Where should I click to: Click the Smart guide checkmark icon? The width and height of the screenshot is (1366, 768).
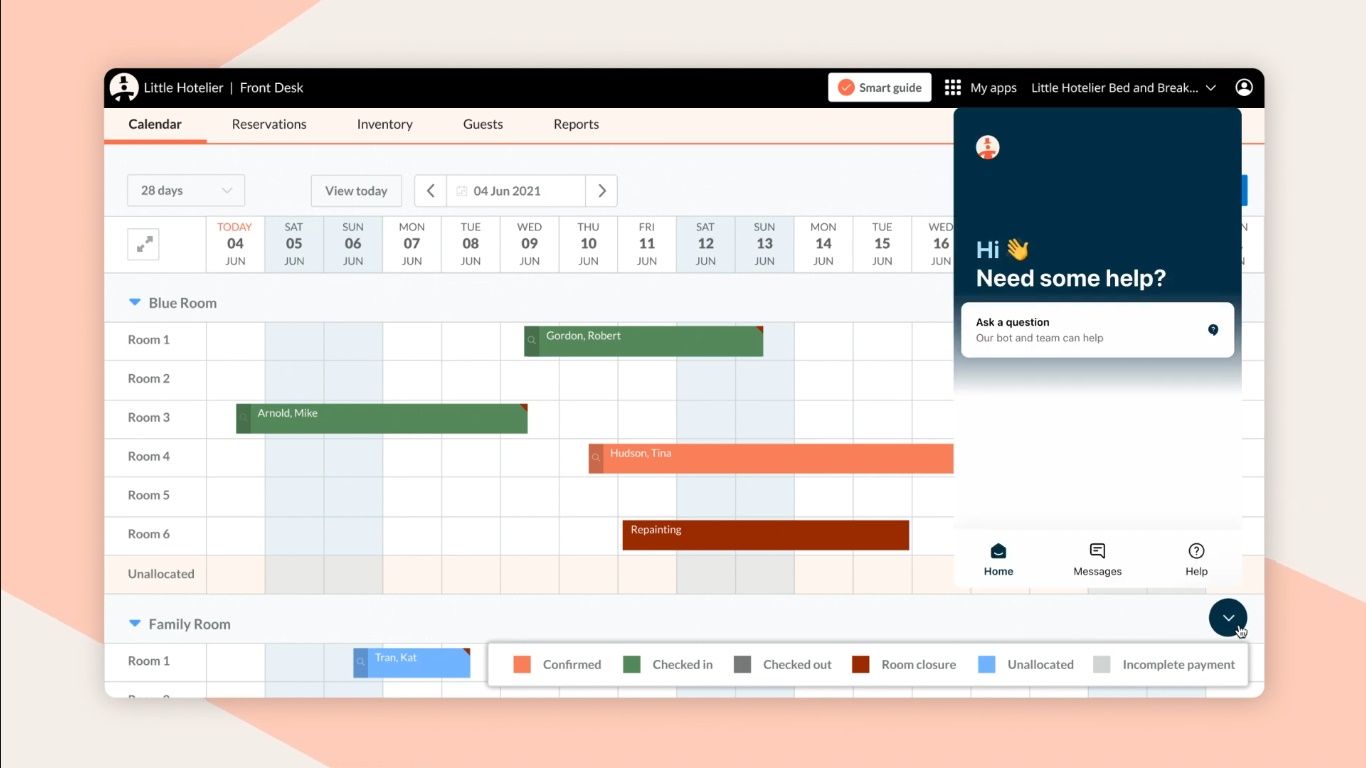(x=846, y=88)
